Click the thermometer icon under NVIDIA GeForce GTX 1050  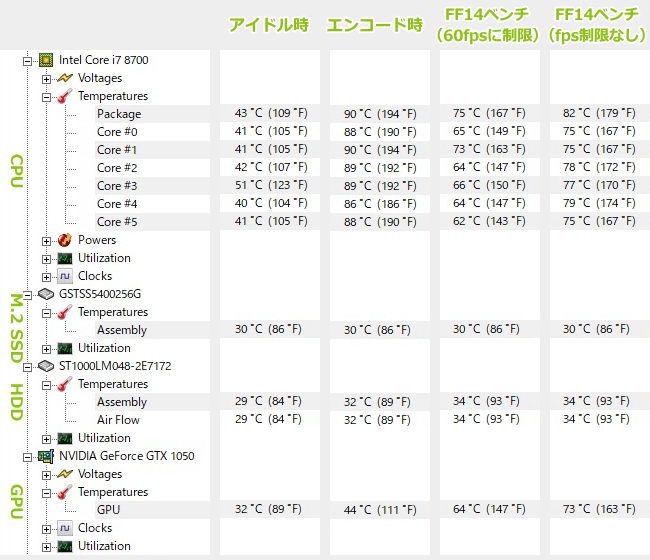pyautogui.click(x=65, y=492)
